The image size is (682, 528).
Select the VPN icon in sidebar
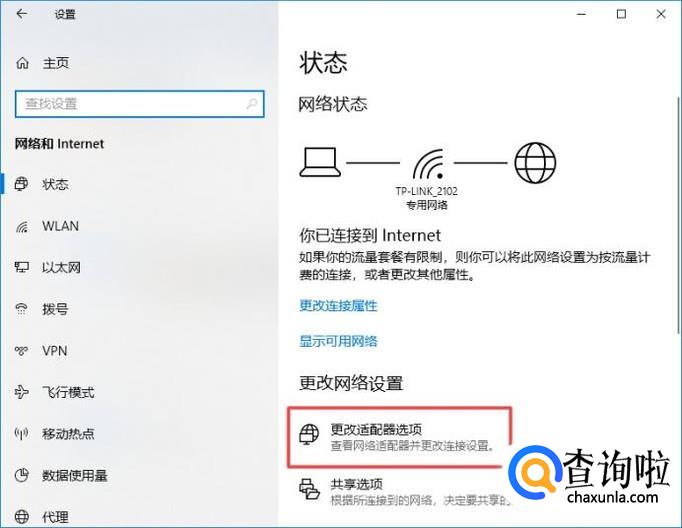pyautogui.click(x=22, y=351)
